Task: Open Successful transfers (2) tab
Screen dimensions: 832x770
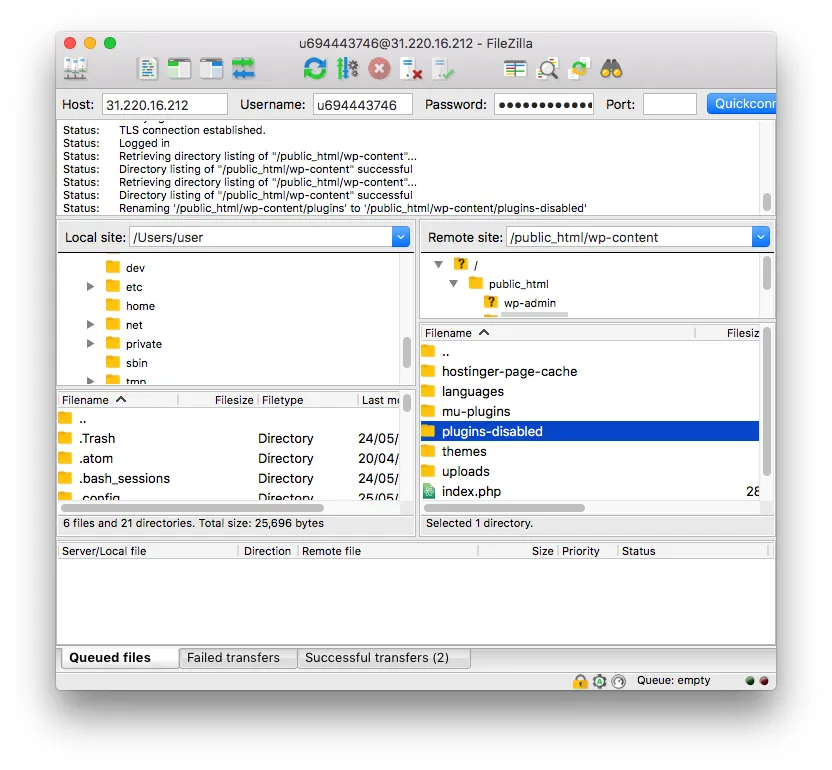Action: coord(384,657)
